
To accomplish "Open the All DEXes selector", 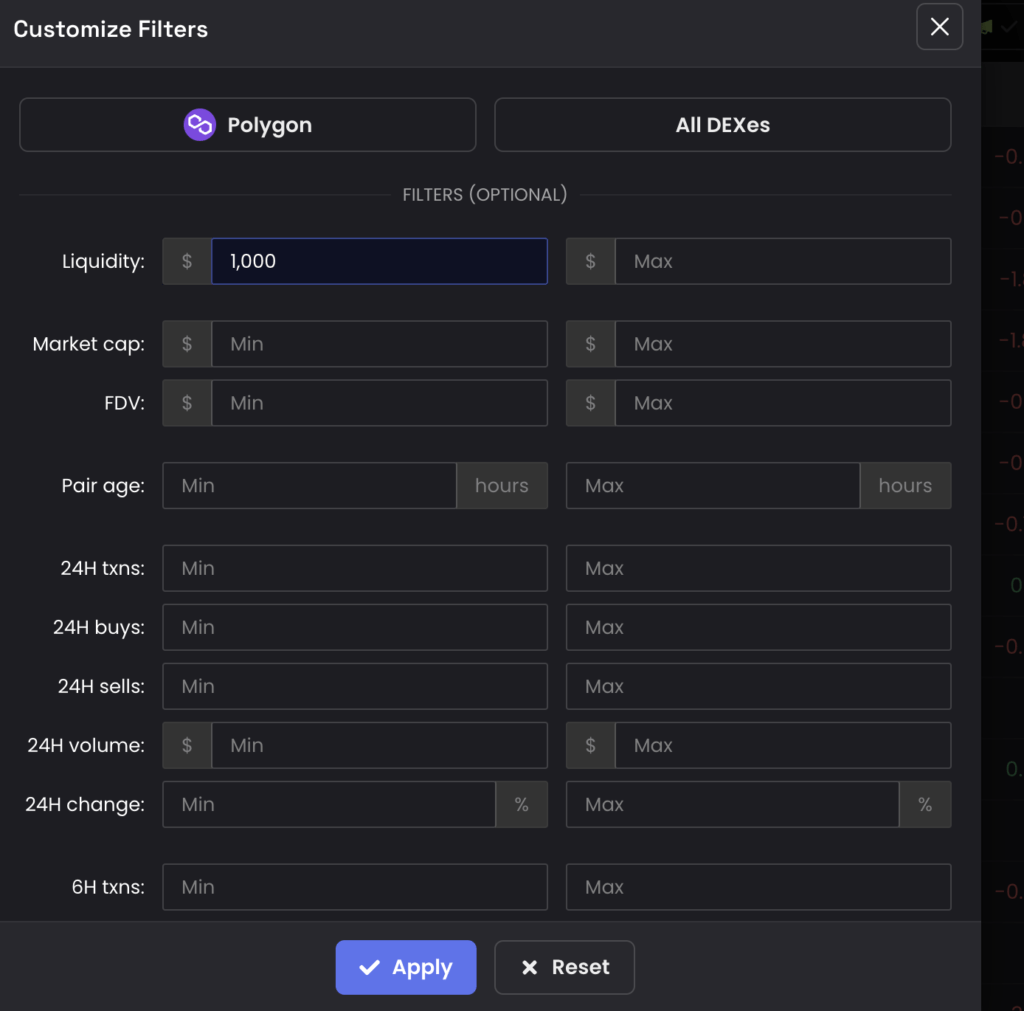I will point(722,125).
